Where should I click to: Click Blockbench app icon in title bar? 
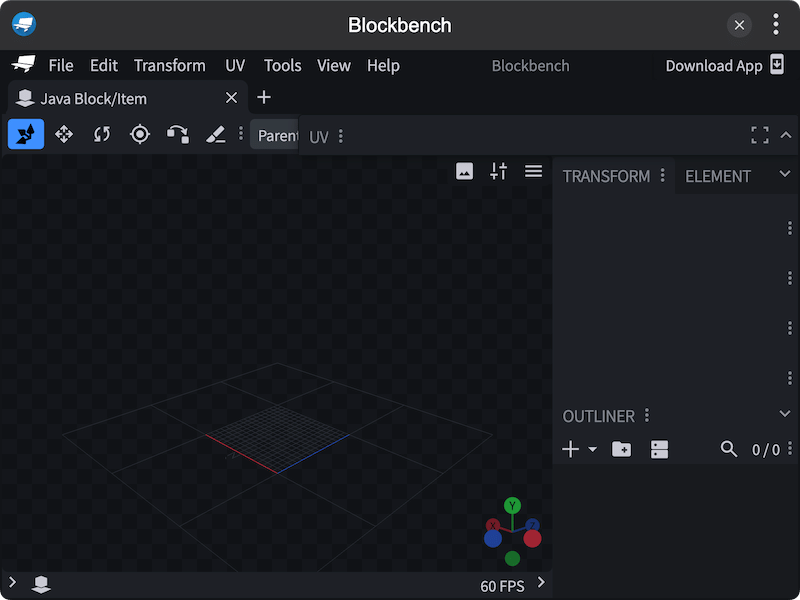click(23, 24)
